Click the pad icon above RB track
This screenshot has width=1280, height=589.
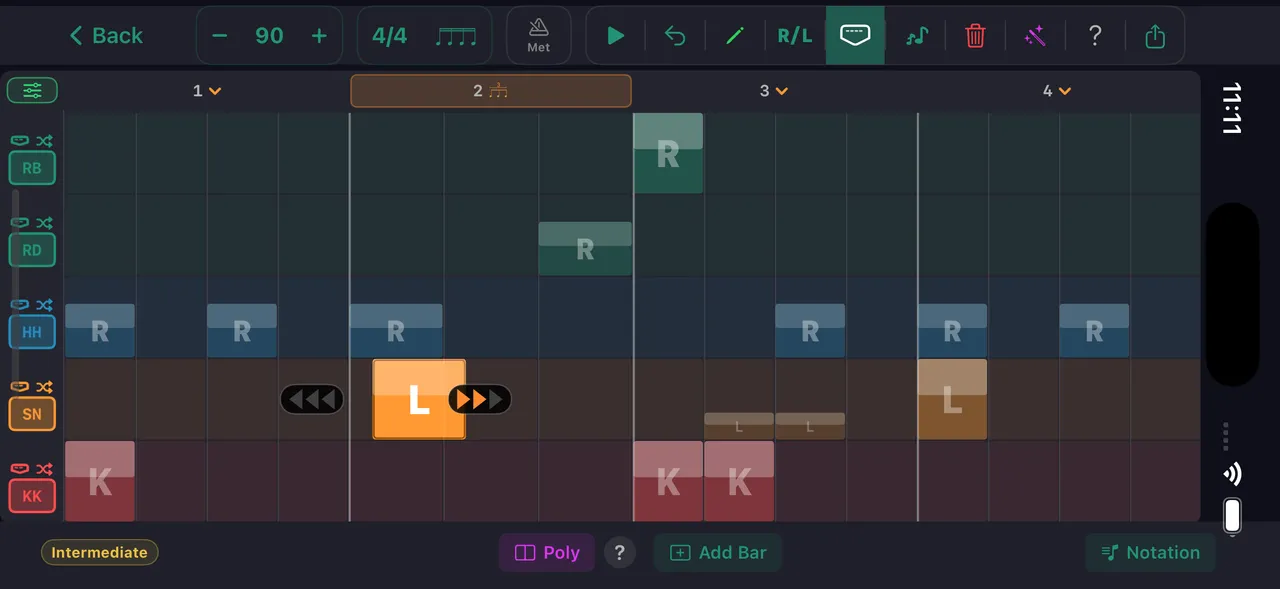[20, 141]
